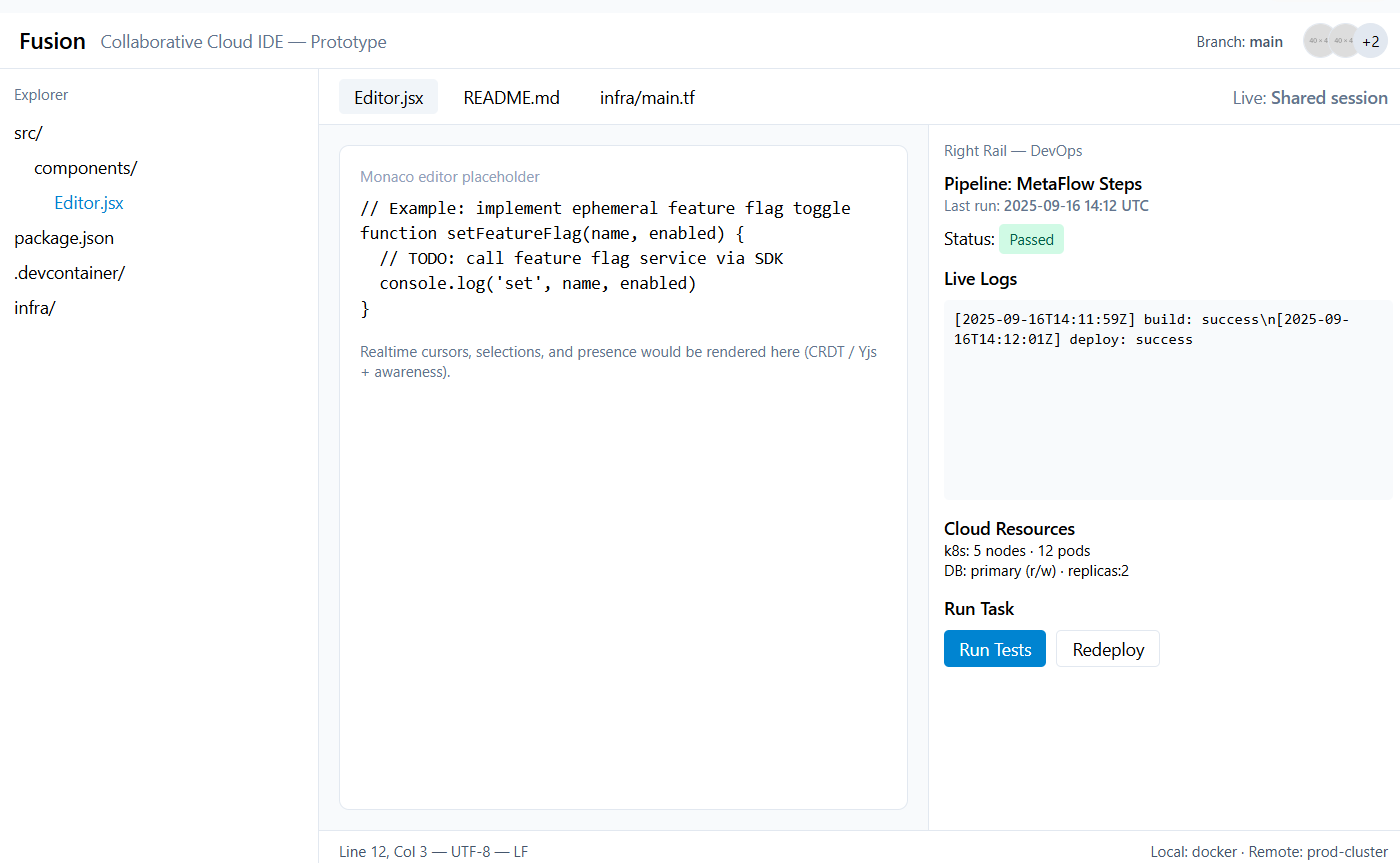1400x863 pixels.
Task: Click the TODO comment line
Action: tap(581, 258)
